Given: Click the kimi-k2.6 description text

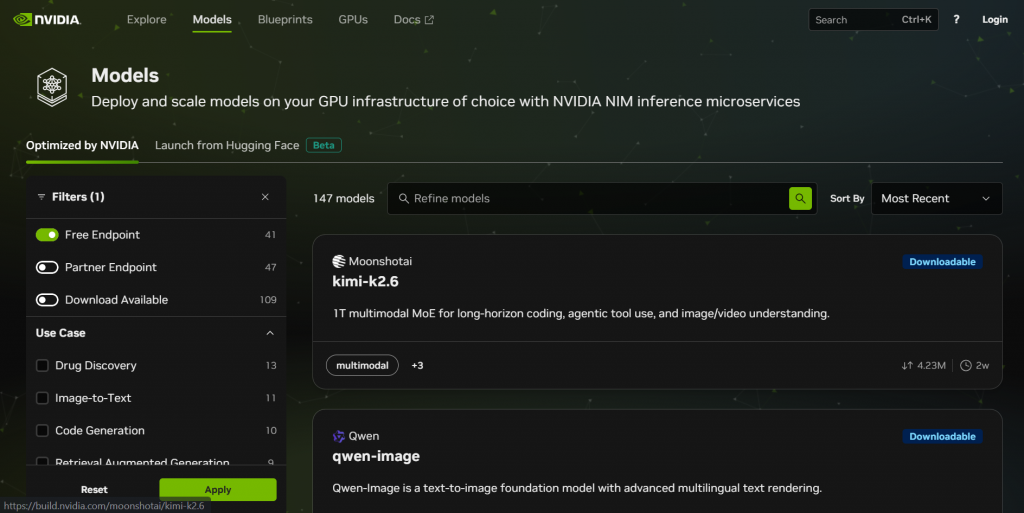Looking at the screenshot, I should click(x=581, y=313).
